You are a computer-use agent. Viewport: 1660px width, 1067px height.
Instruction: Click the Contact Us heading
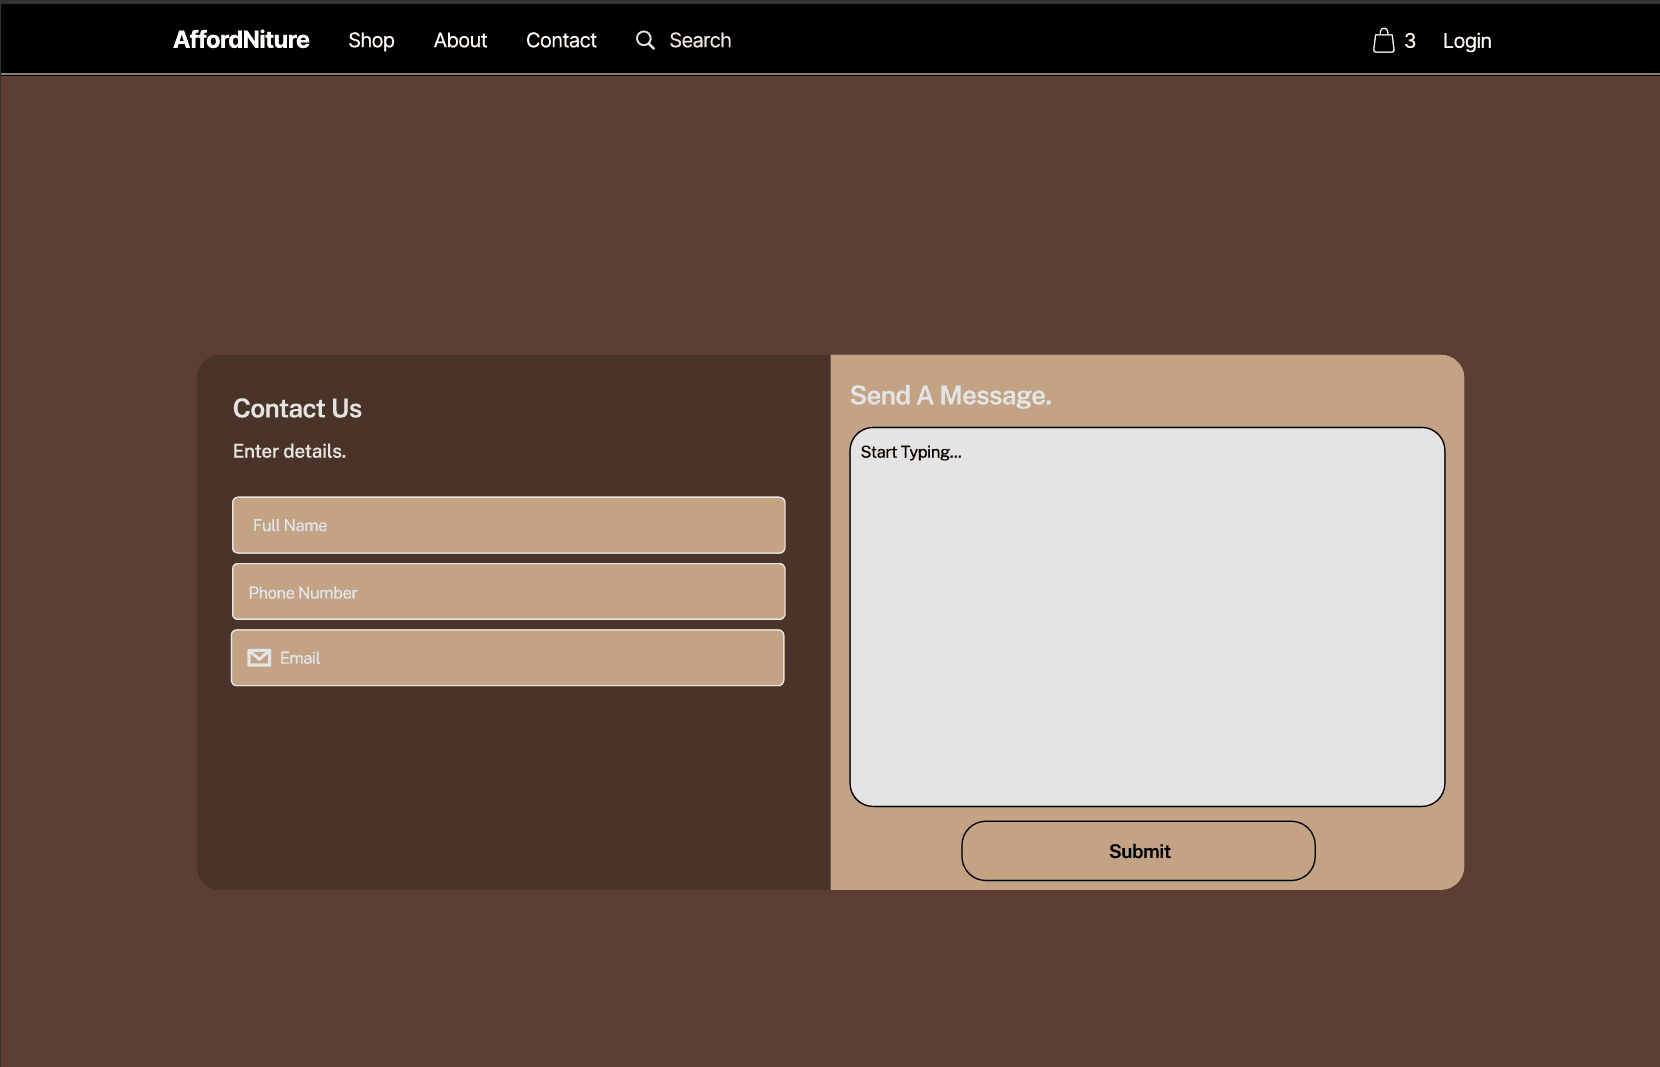point(297,408)
